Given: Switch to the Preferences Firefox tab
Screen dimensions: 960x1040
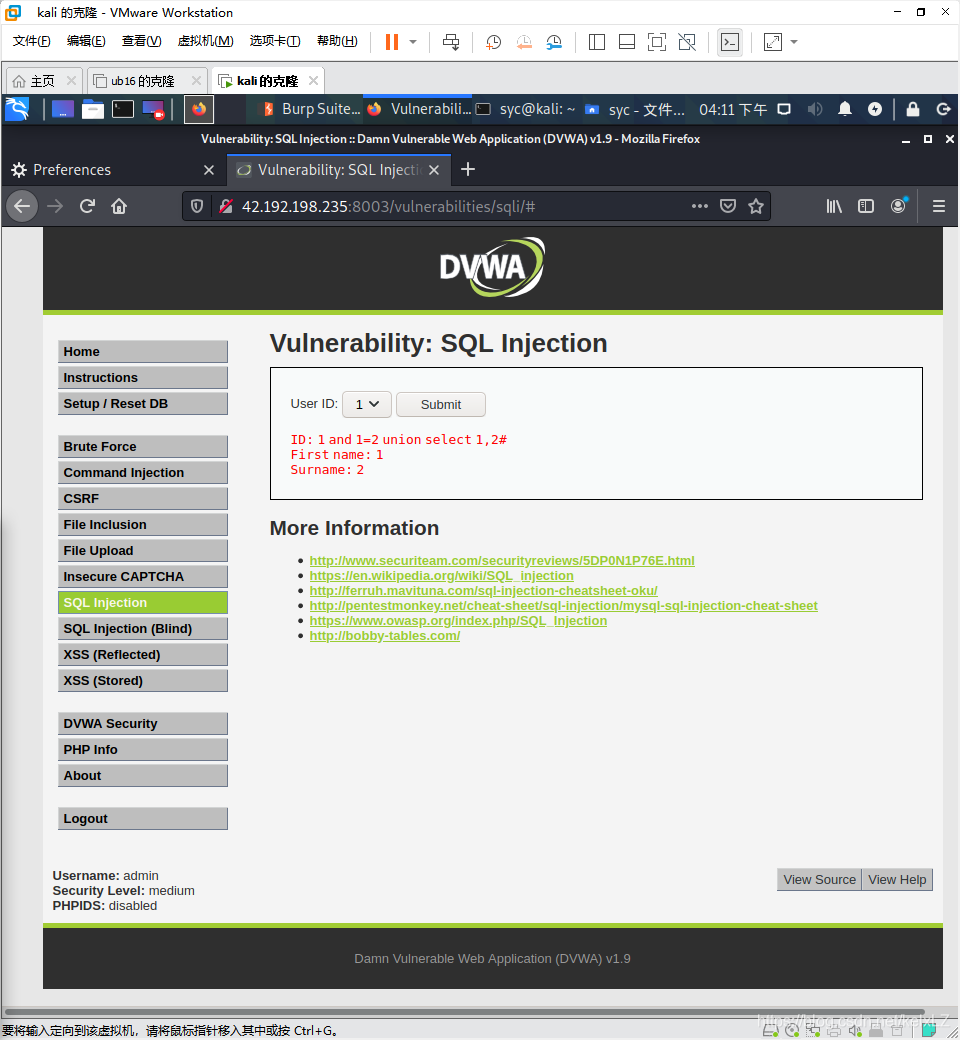Looking at the screenshot, I should click(103, 170).
